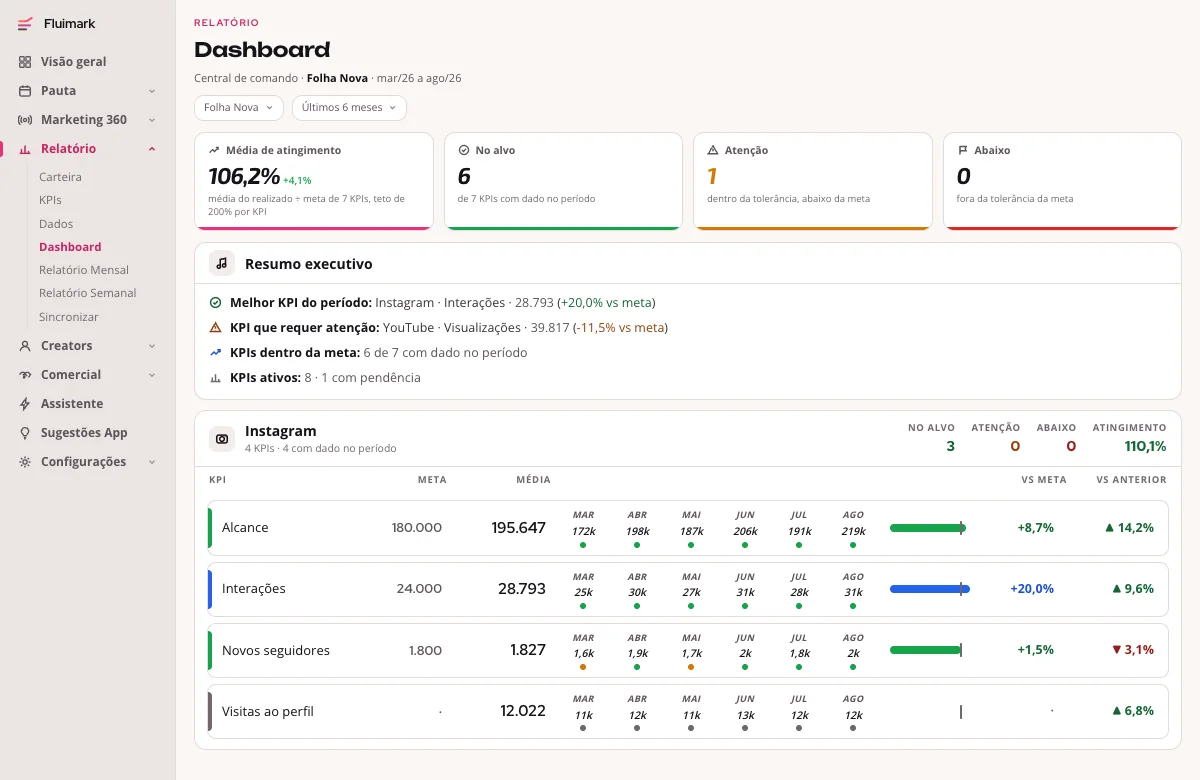Select the Dashboard submenu item
This screenshot has height=780, width=1200.
point(70,247)
